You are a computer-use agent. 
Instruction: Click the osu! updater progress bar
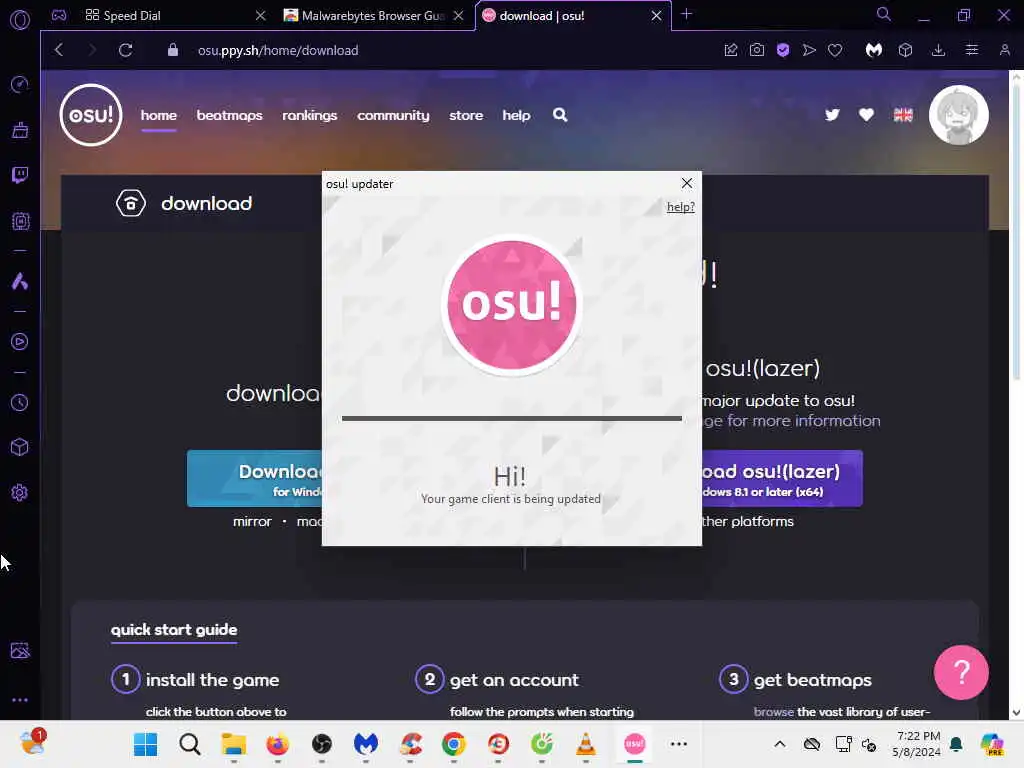[x=512, y=418]
